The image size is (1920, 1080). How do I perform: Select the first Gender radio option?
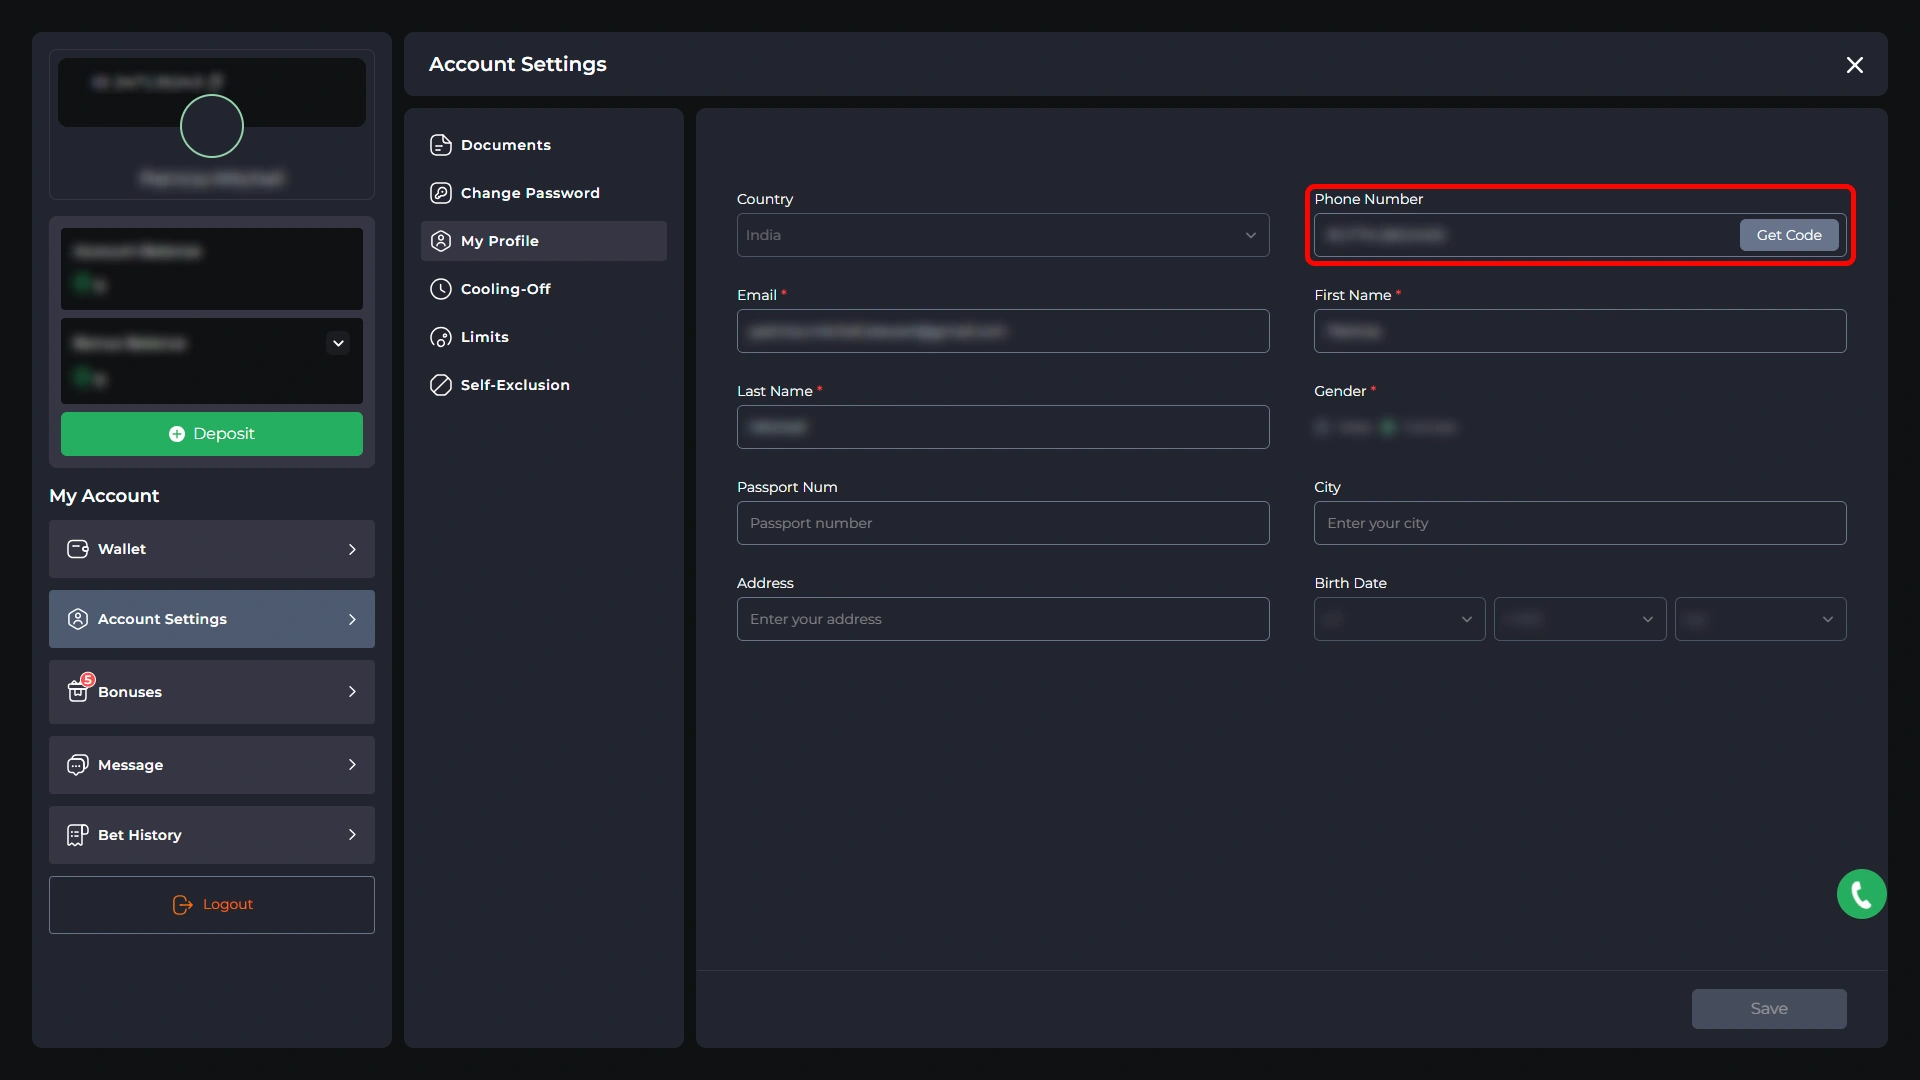click(1322, 428)
